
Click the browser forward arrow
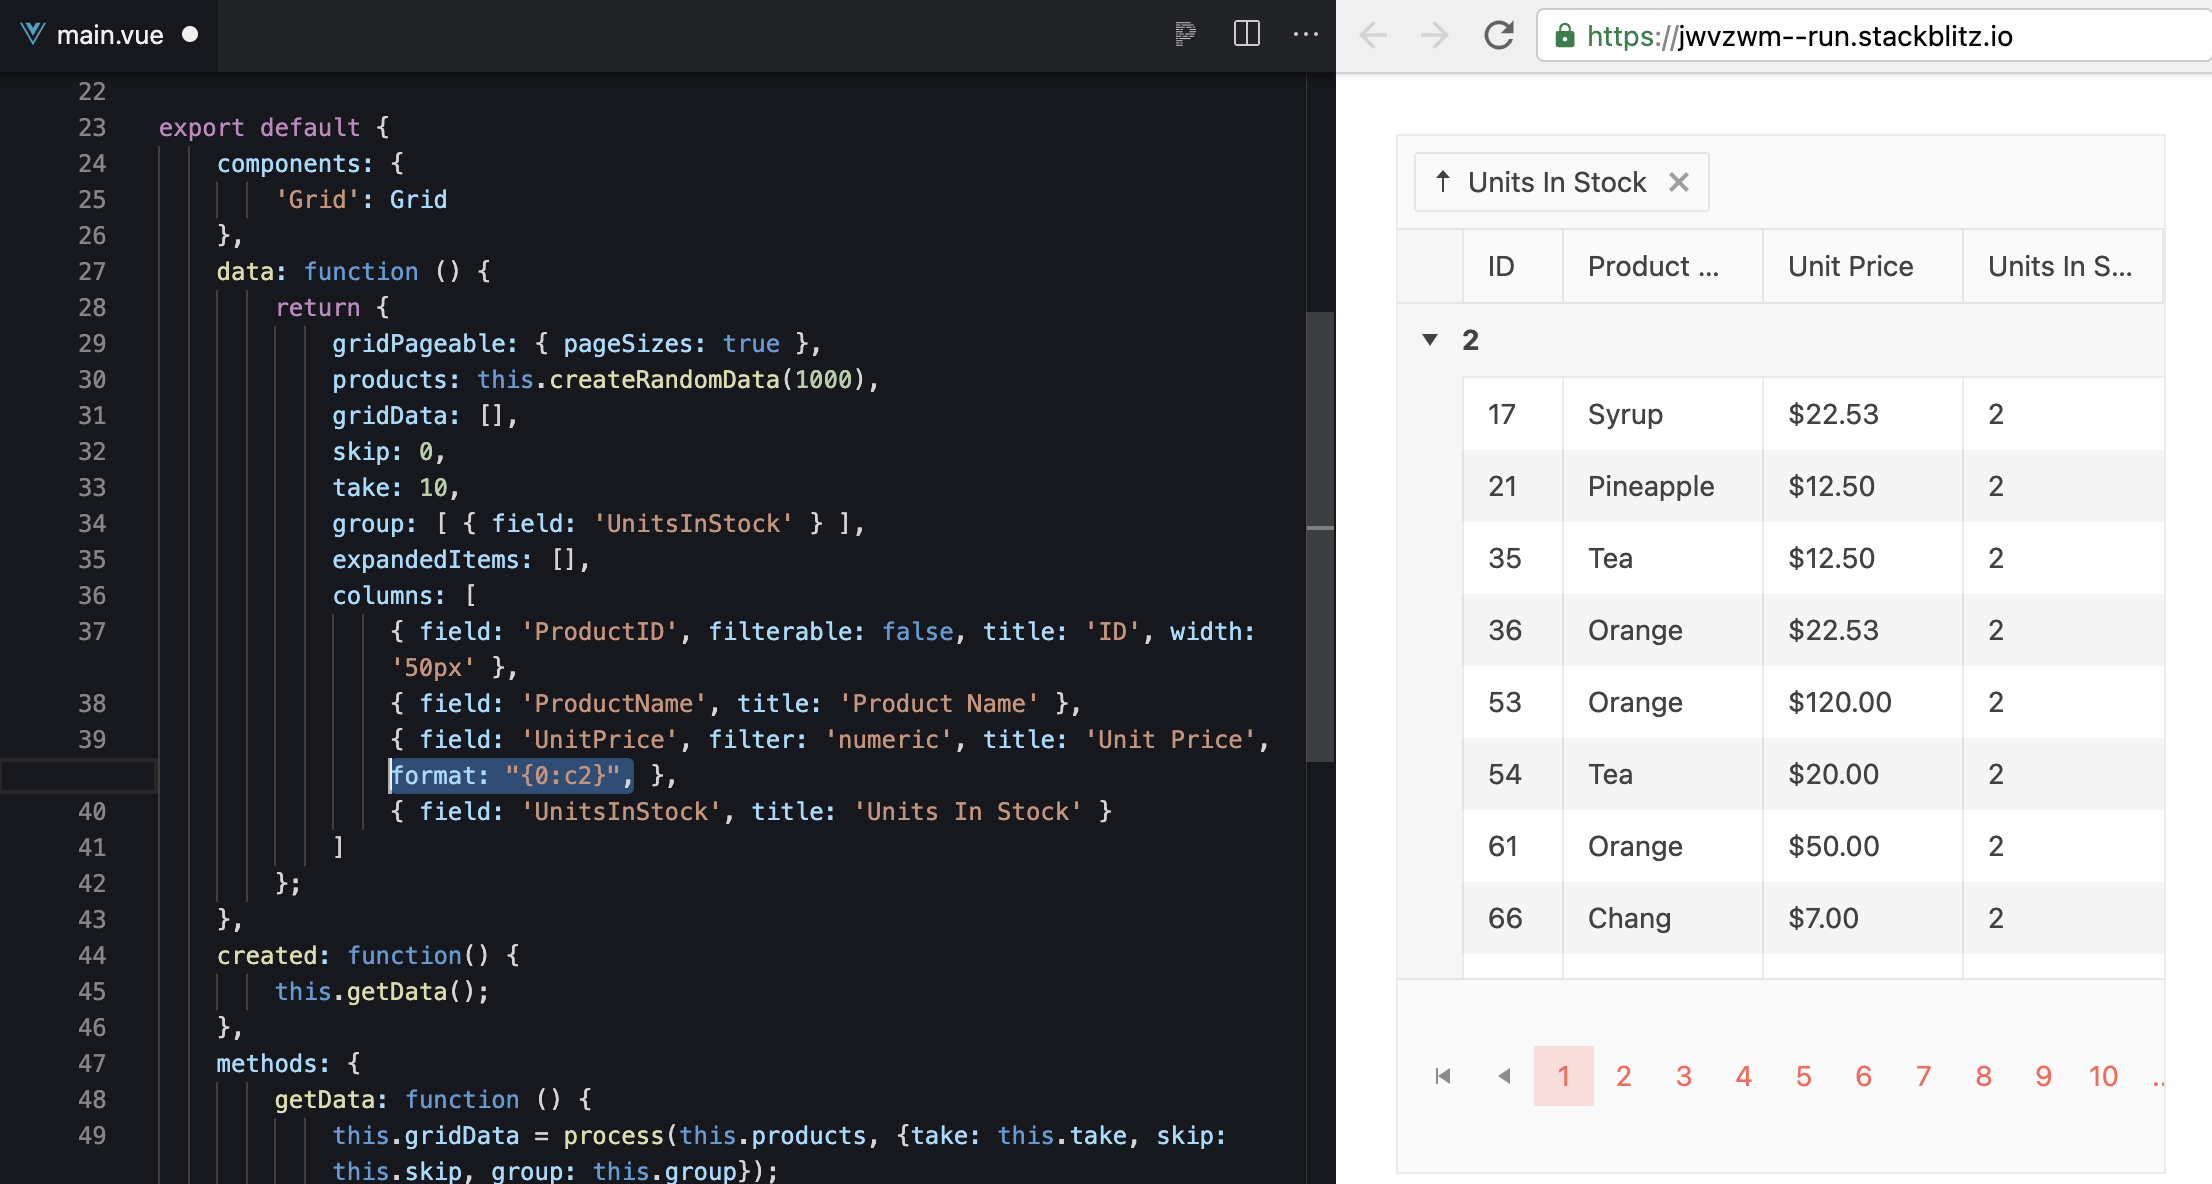[x=1434, y=36]
